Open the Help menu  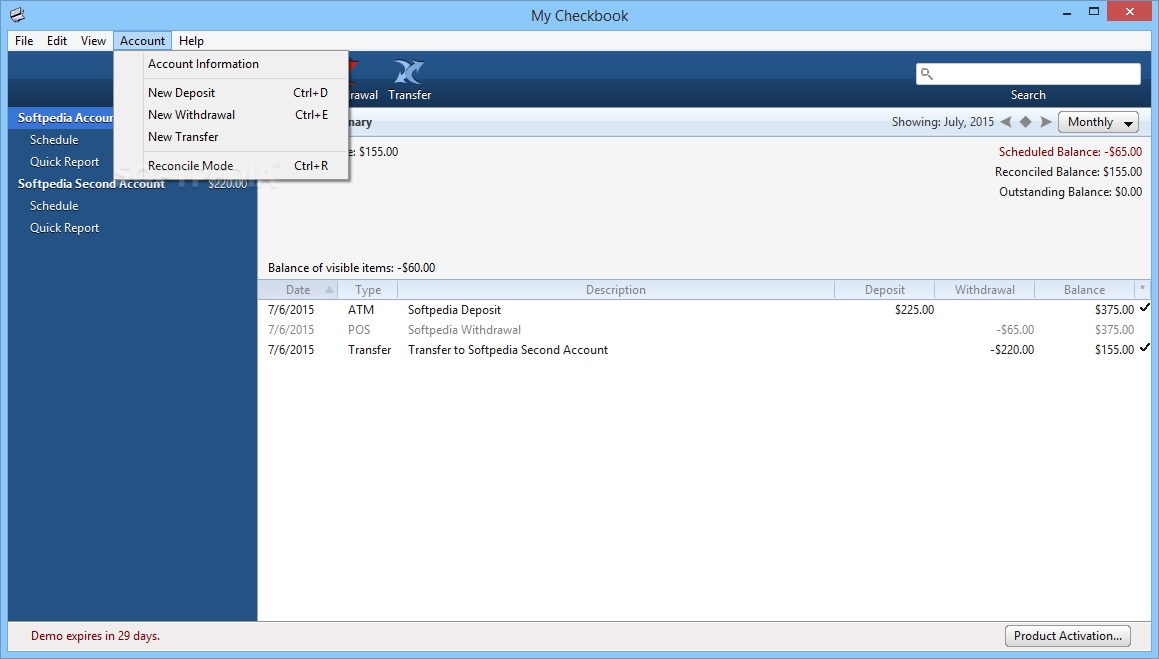tap(191, 41)
